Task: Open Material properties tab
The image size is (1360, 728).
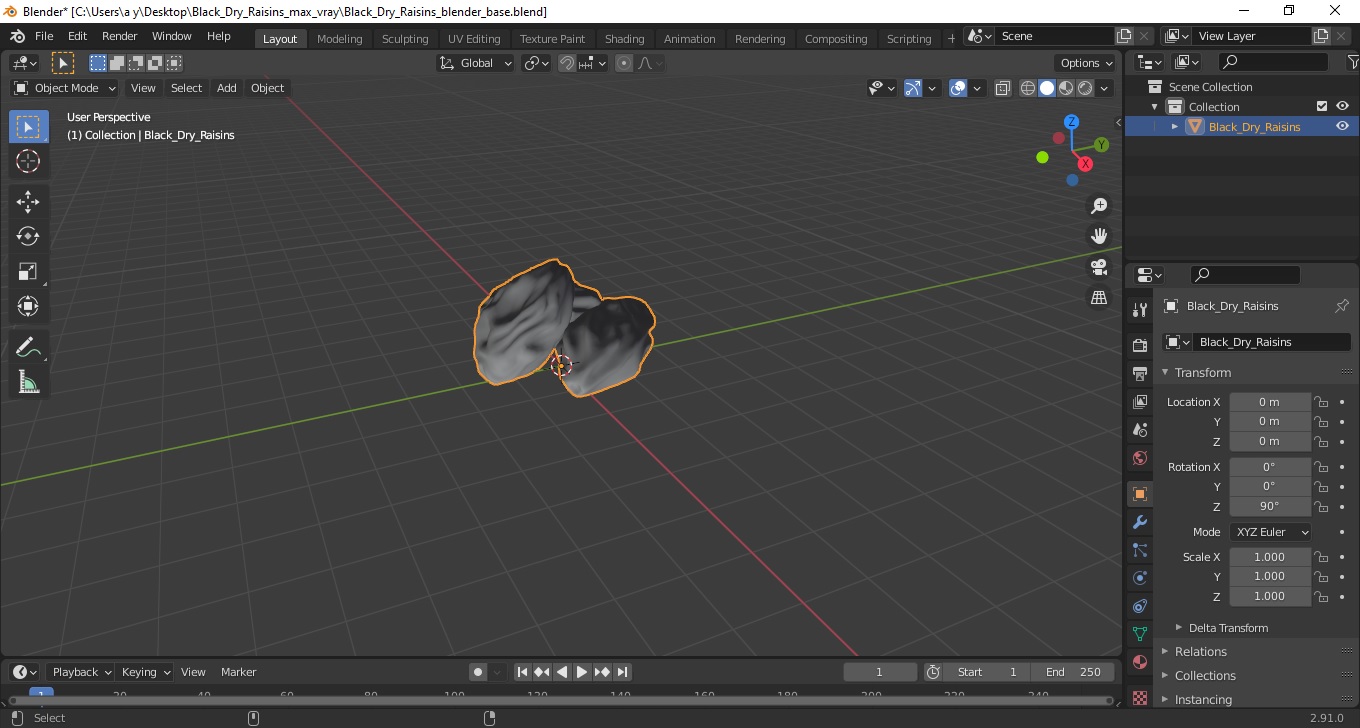Action: pyautogui.click(x=1139, y=662)
